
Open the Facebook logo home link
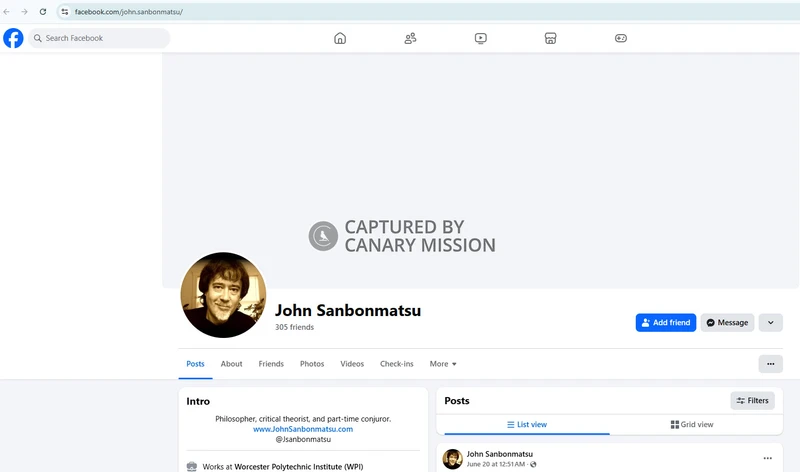[x=13, y=38]
